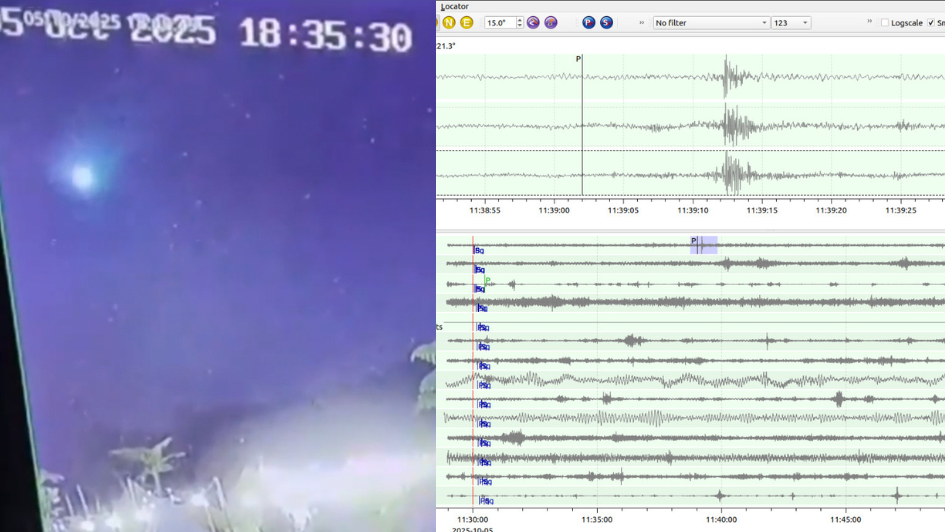Viewport: 945px width, 532px height.
Task: Click the 11:40:00 label on the lower time axis
Action: click(x=721, y=520)
